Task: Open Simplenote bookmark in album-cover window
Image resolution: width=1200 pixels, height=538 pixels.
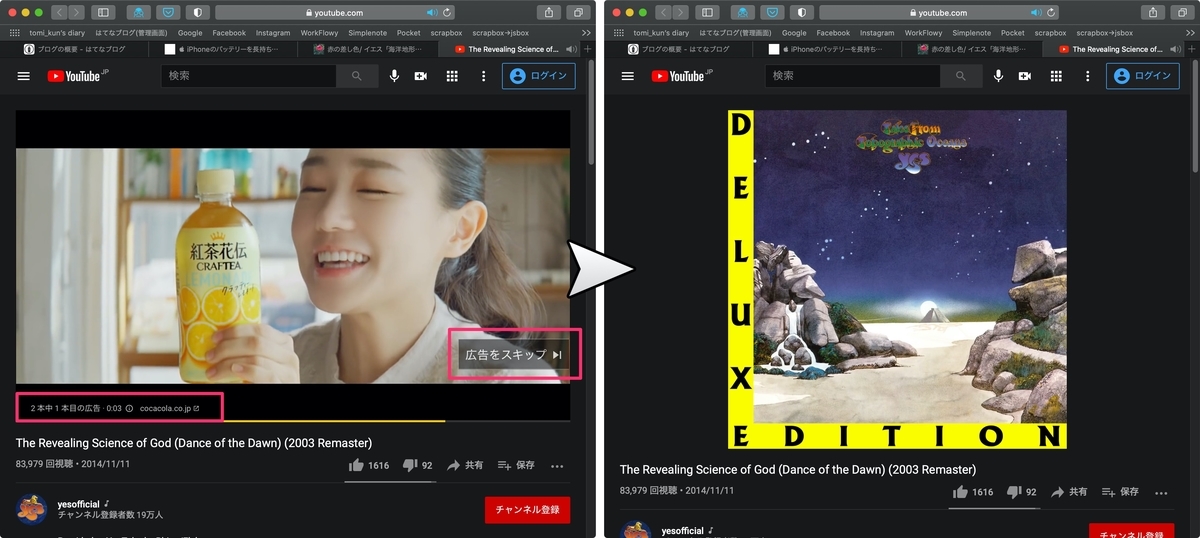Action: click(971, 33)
